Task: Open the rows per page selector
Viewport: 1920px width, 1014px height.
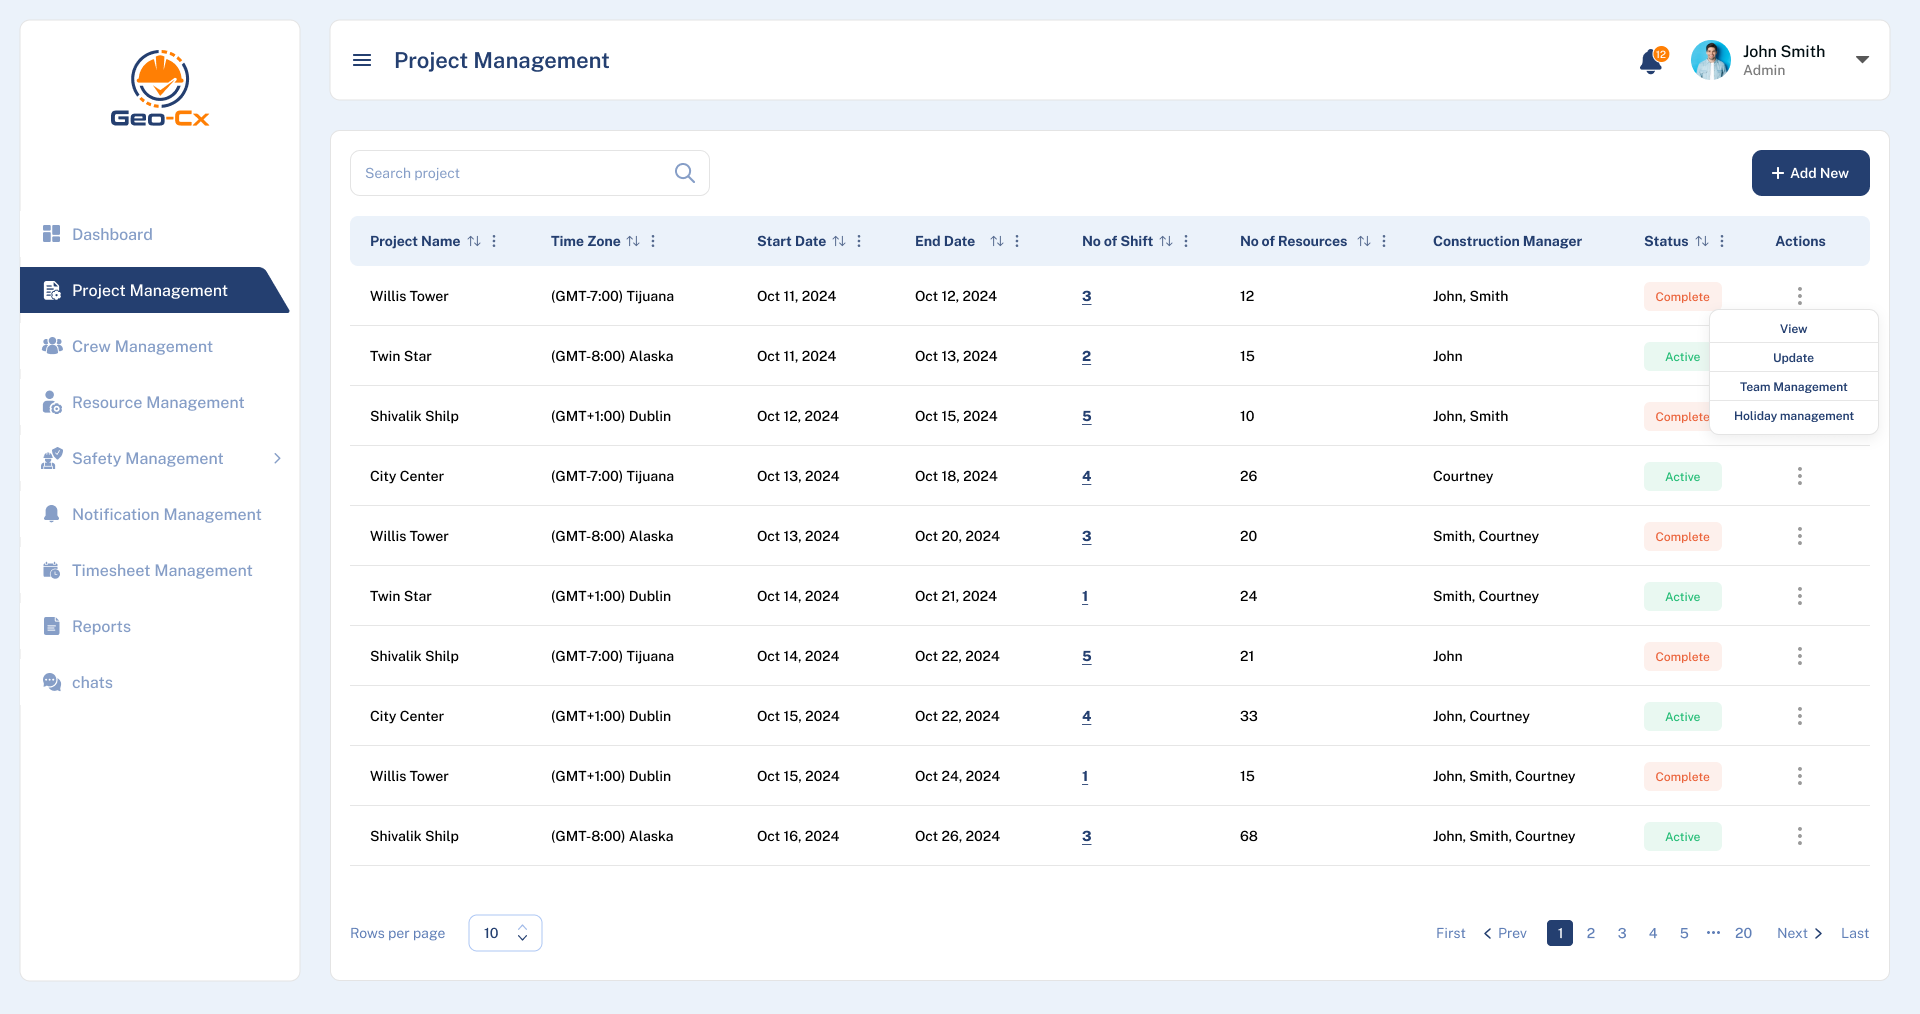Action: click(505, 933)
